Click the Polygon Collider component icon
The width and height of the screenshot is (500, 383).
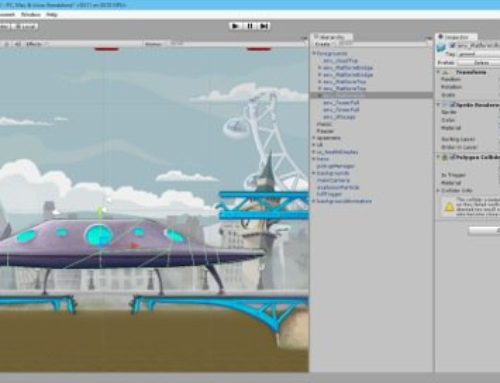445,157
